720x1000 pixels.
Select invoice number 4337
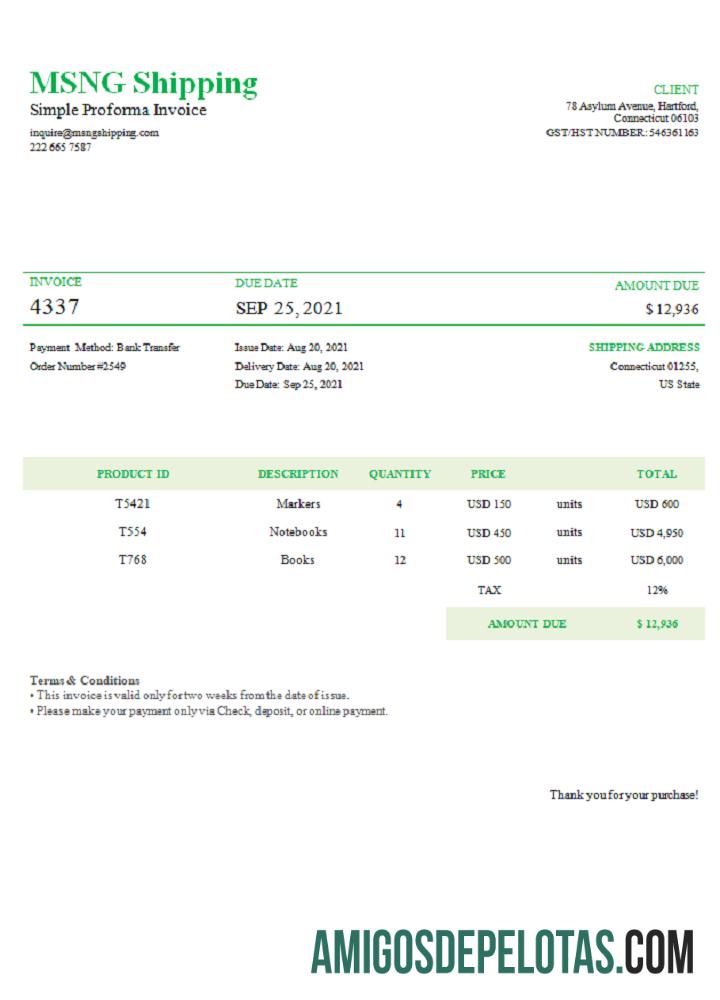[55, 308]
